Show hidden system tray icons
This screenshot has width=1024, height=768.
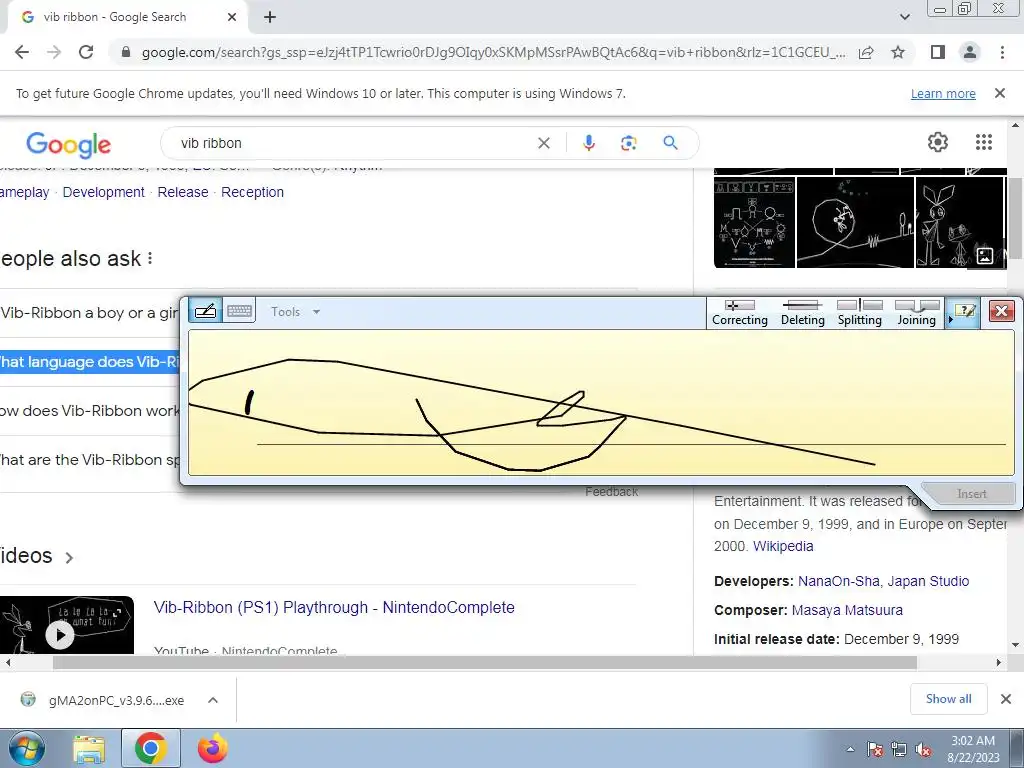[x=850, y=750]
